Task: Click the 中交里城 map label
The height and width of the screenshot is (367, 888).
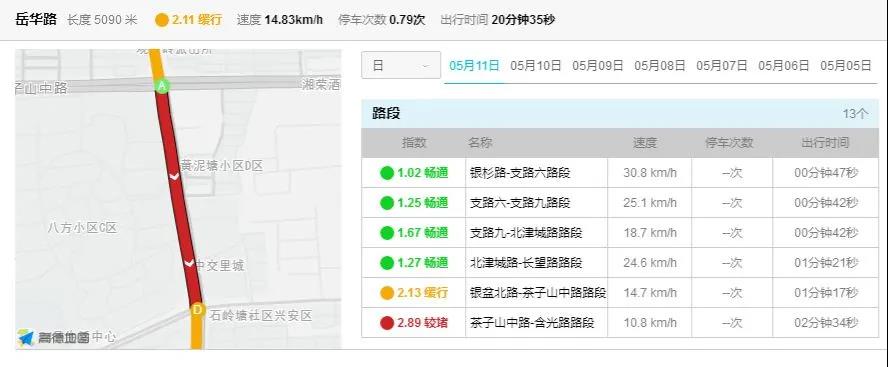Action: click(x=220, y=265)
